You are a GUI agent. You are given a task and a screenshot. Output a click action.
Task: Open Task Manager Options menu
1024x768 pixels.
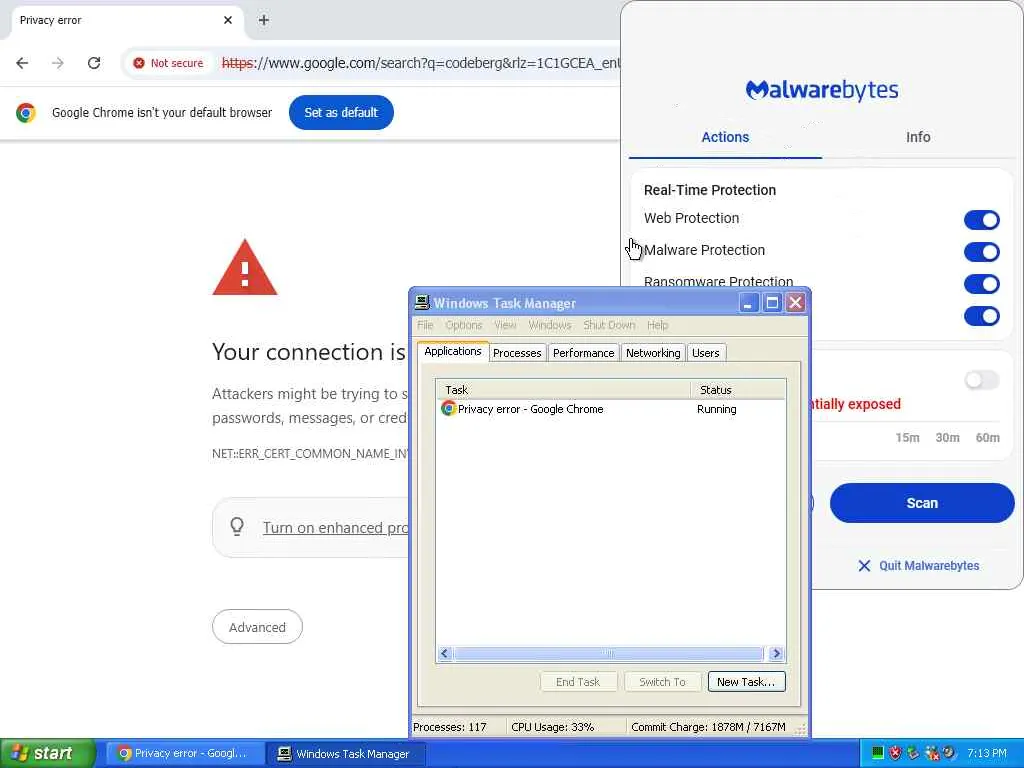click(x=464, y=325)
